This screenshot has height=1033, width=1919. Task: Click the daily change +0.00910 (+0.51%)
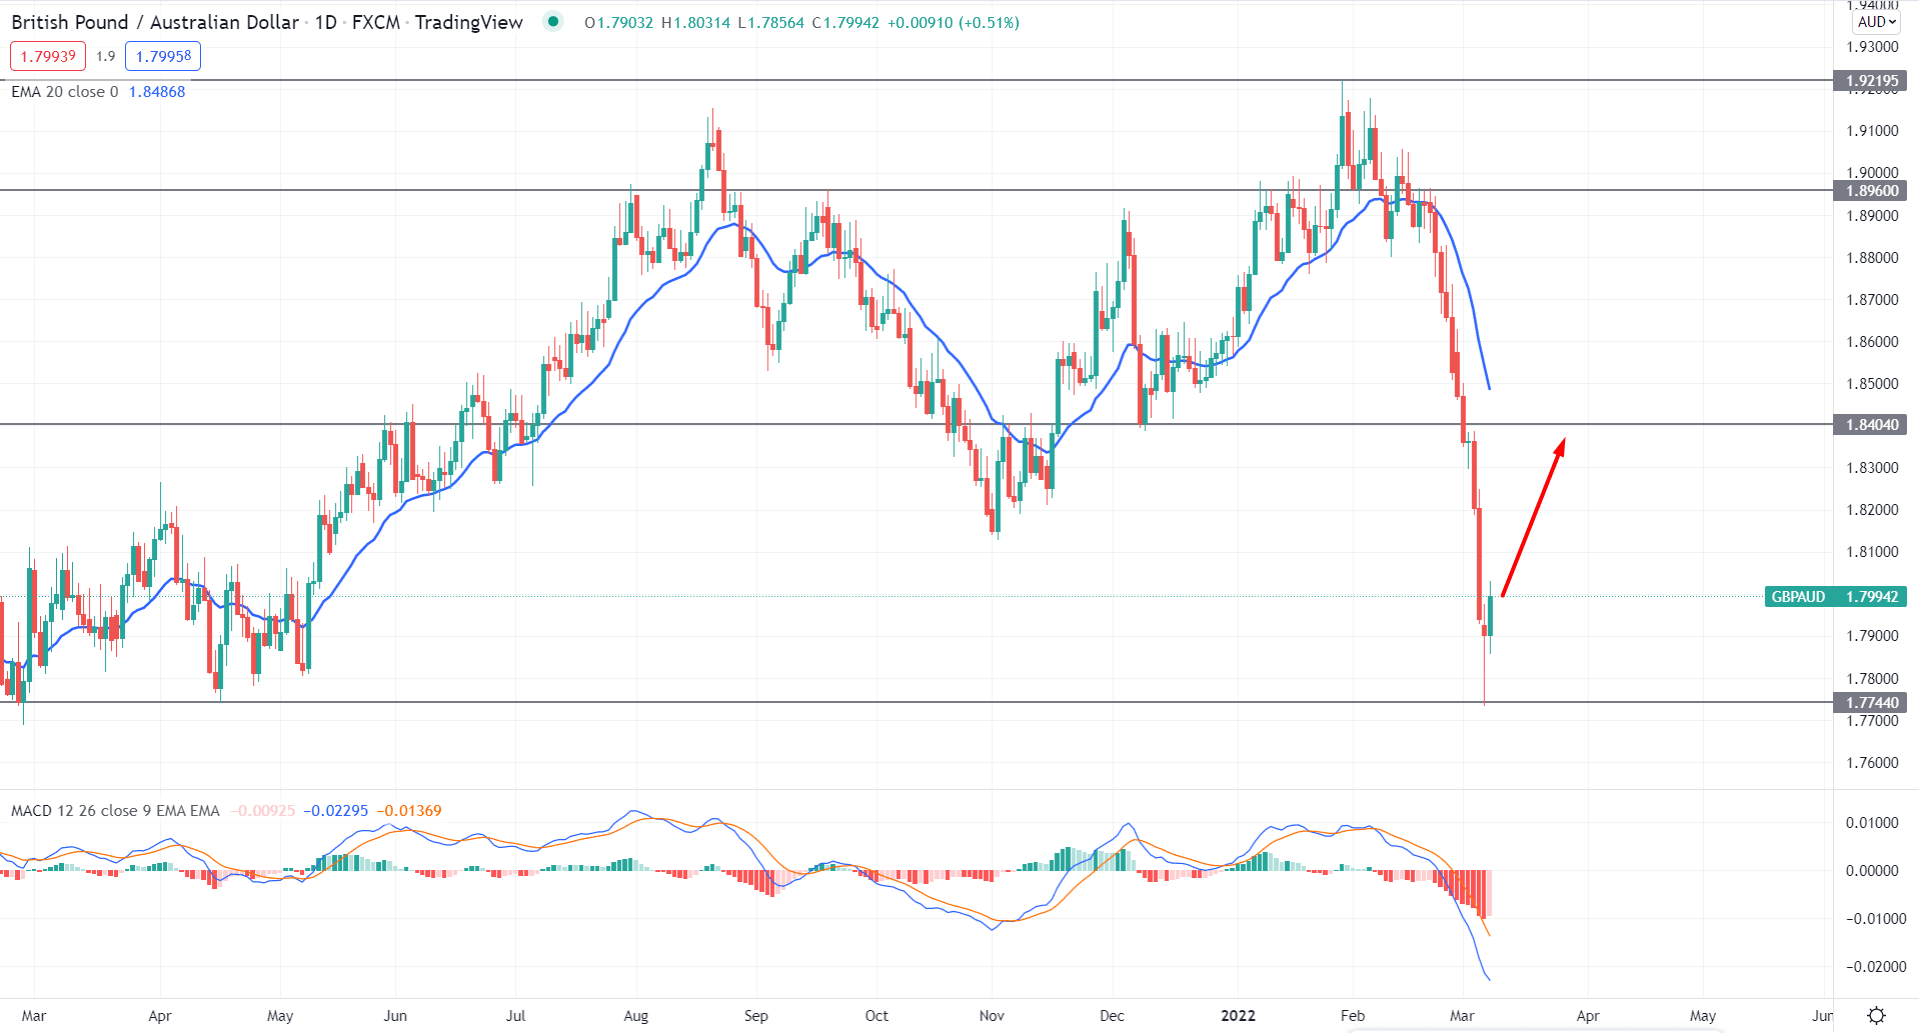click(954, 22)
